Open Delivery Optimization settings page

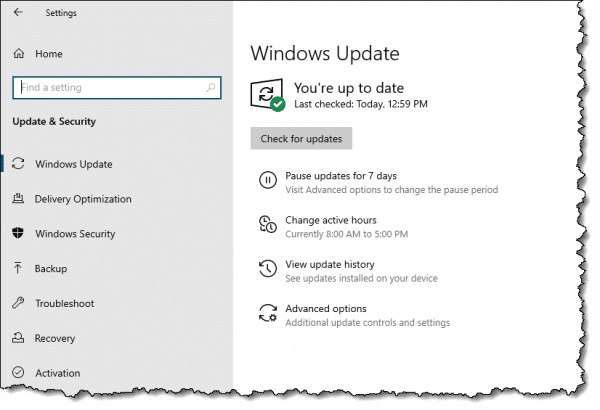[83, 199]
